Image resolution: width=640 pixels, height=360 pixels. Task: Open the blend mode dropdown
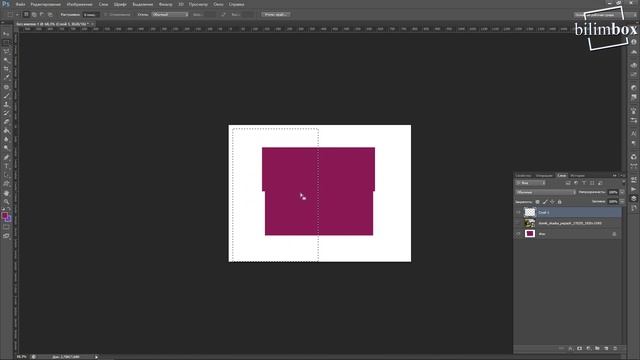tap(545, 192)
